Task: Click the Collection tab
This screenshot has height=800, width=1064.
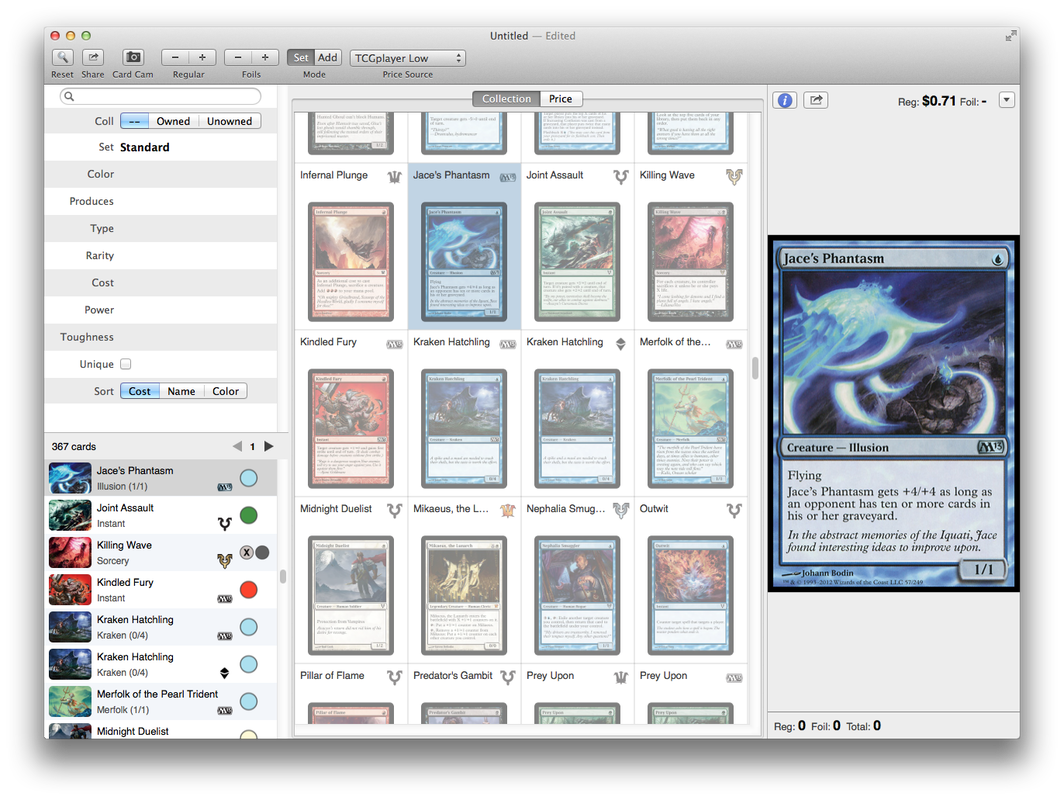Action: tap(507, 98)
